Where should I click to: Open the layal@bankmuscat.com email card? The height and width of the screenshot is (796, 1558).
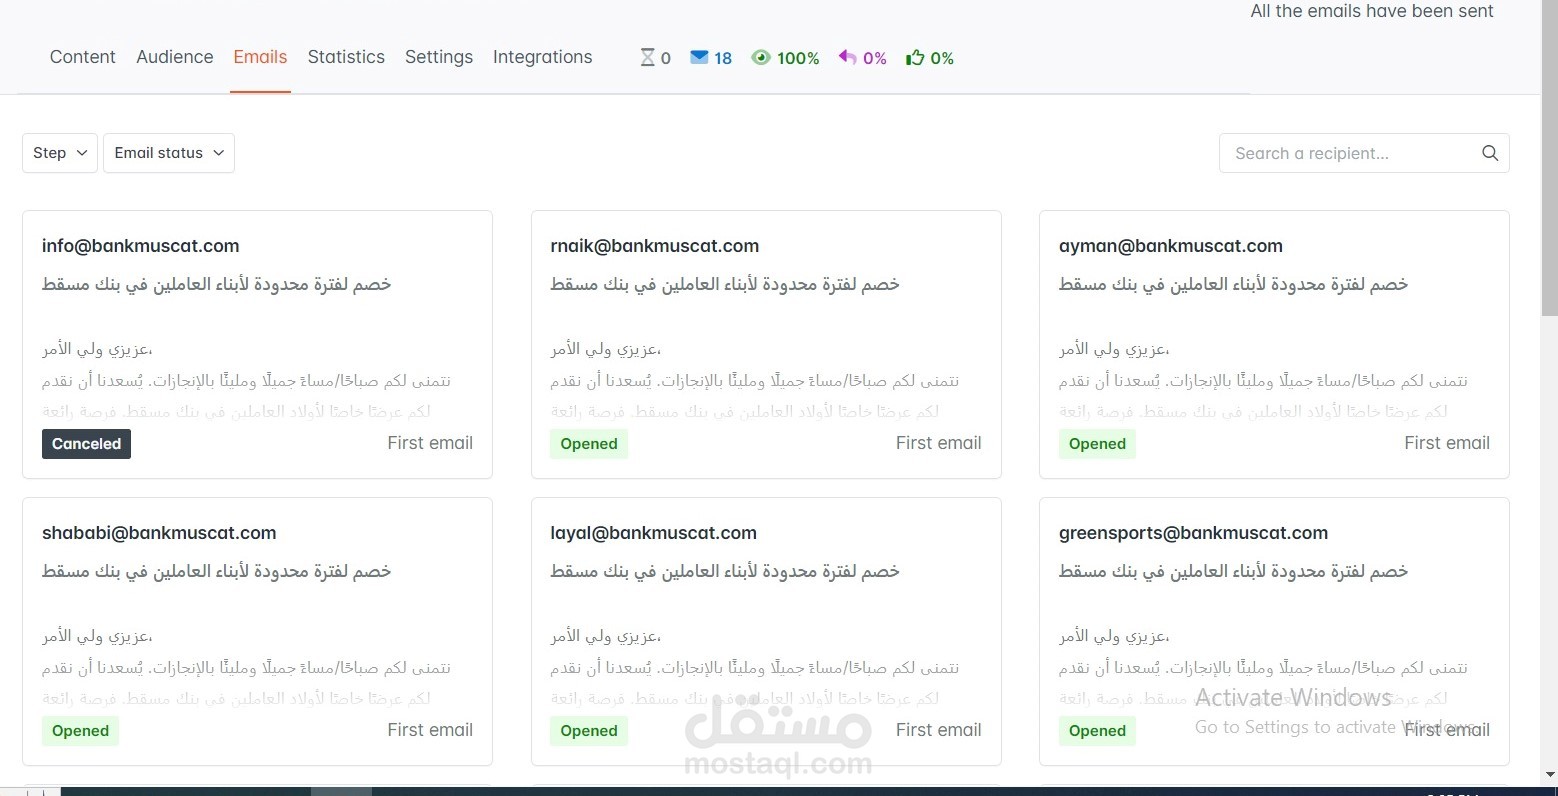coord(766,632)
